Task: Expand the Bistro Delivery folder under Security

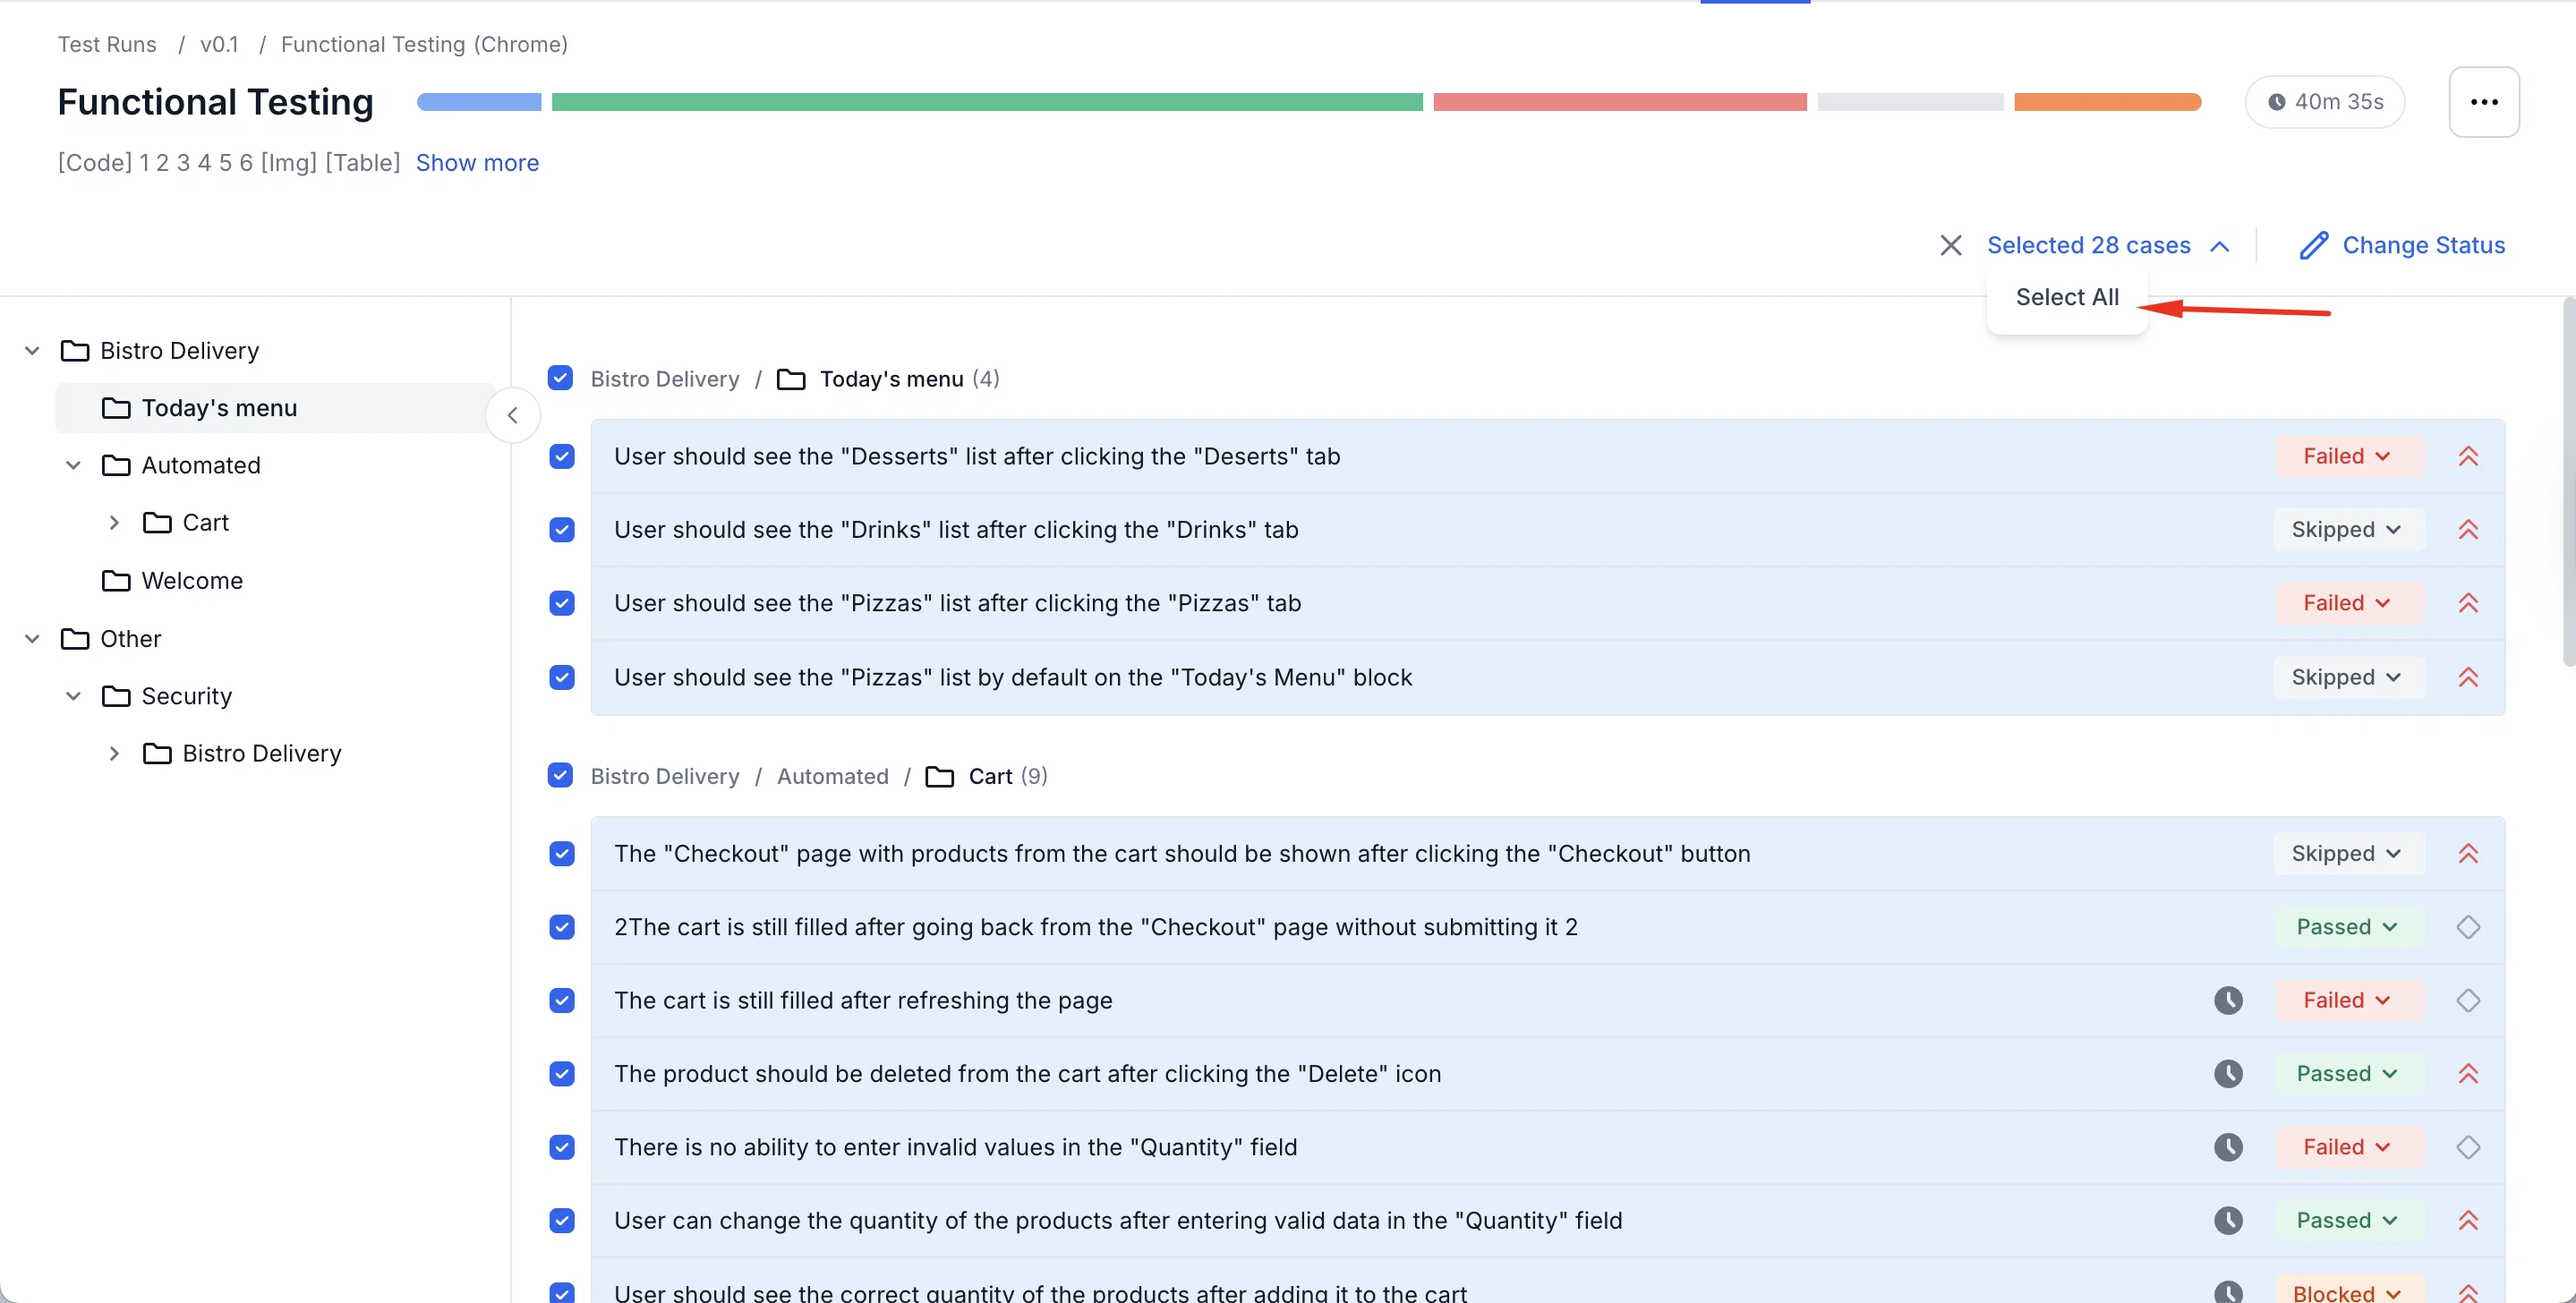Action: (x=114, y=753)
